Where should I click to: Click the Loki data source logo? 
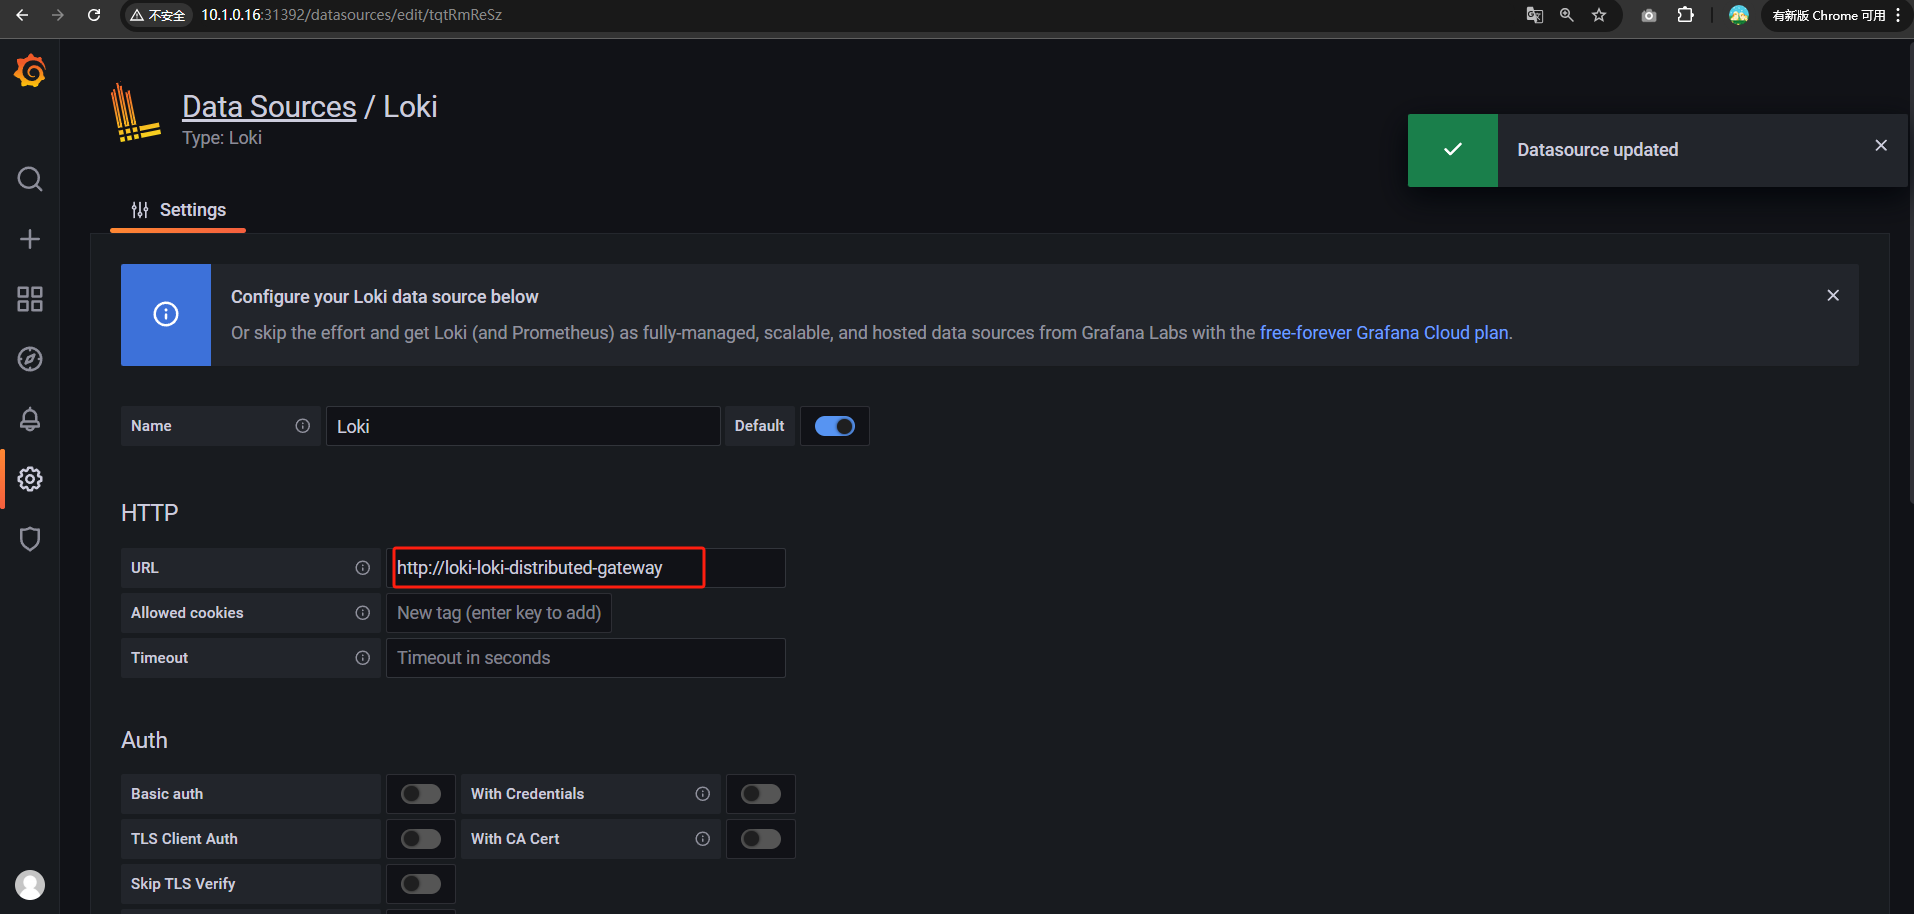pyautogui.click(x=135, y=113)
